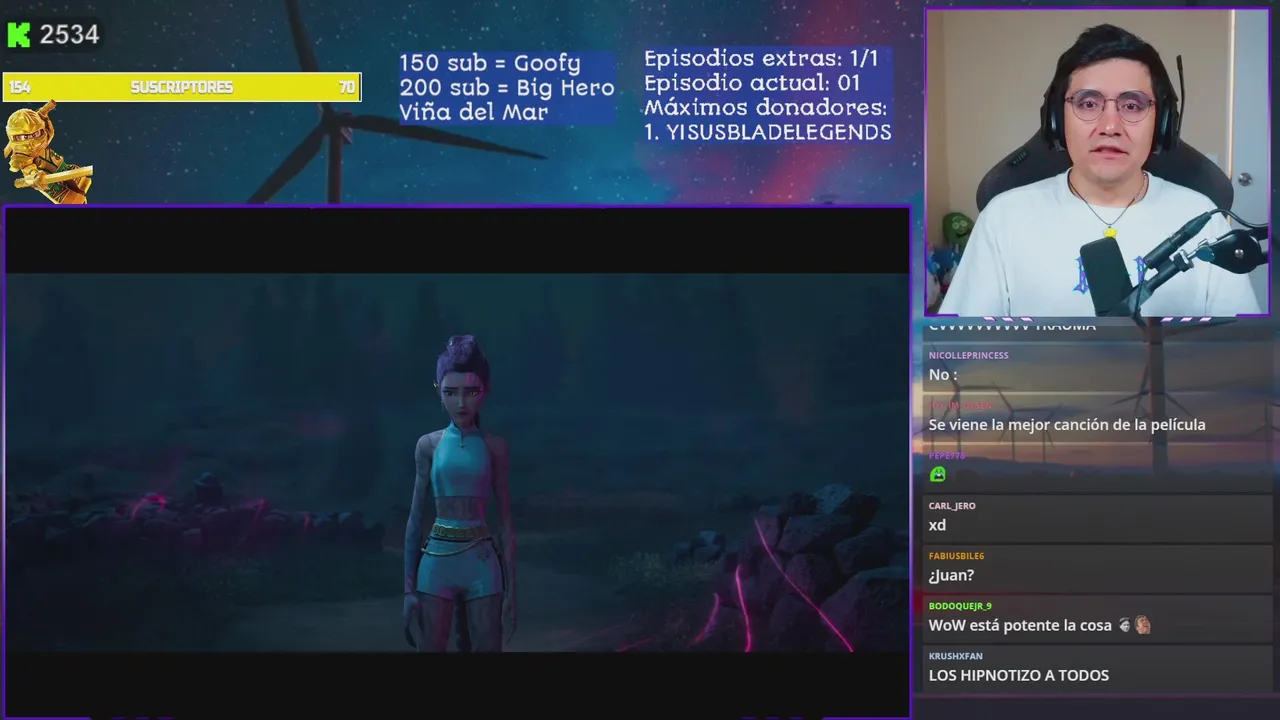
Task: Click the golden Lego ninja figure
Action: pyautogui.click(x=46, y=154)
